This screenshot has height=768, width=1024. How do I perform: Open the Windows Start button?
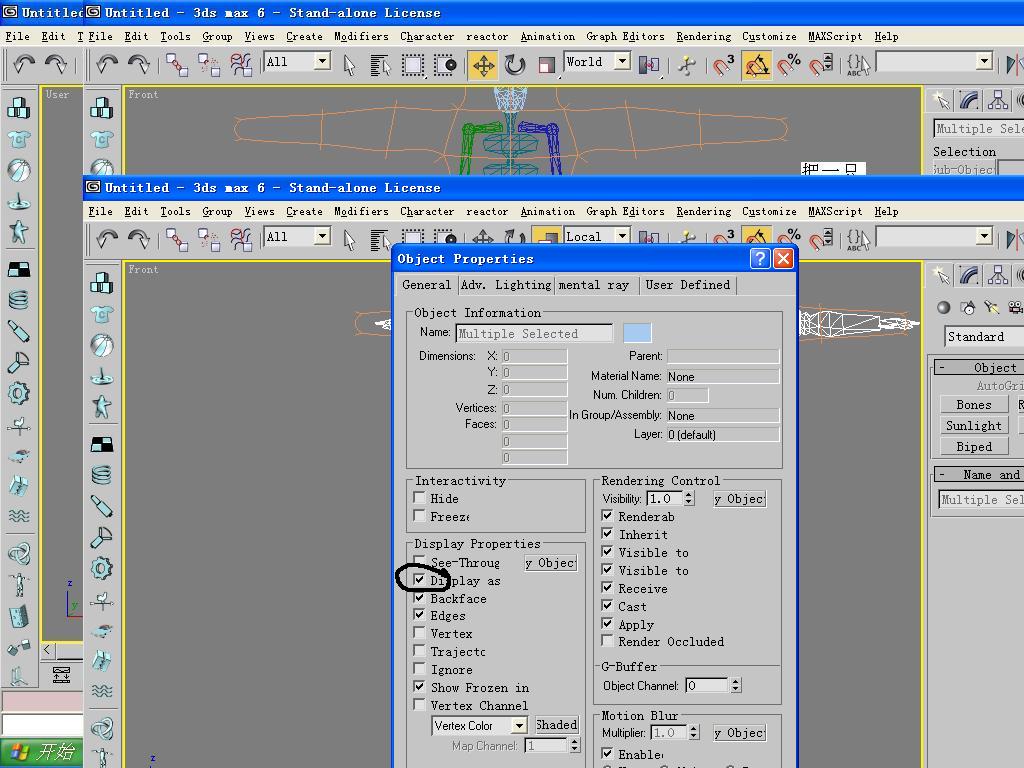(x=42, y=752)
